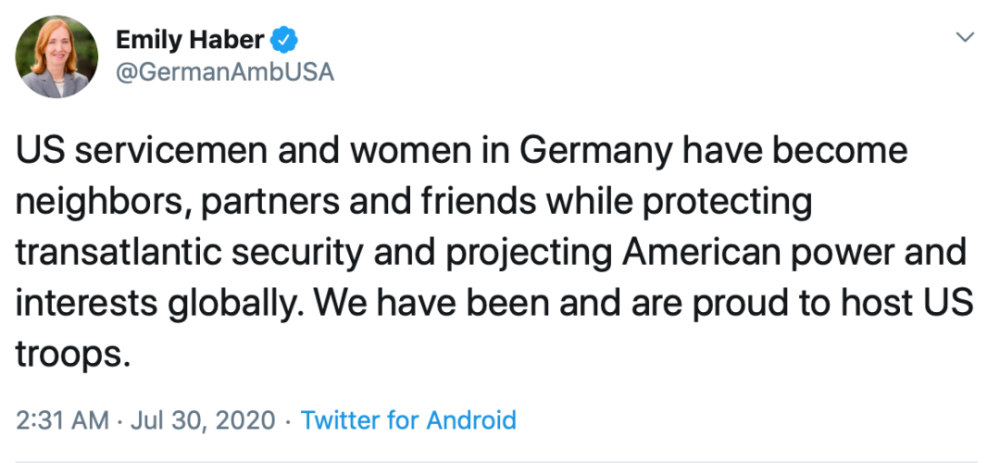This screenshot has height=463, width=1000.
Task: Open the tweet options chevron menu
Action: pos(965,37)
